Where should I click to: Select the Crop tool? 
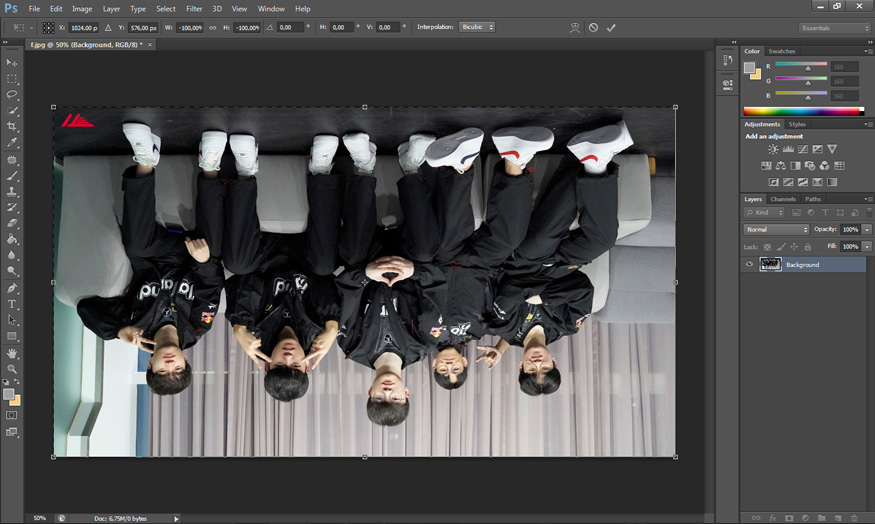tap(12, 126)
